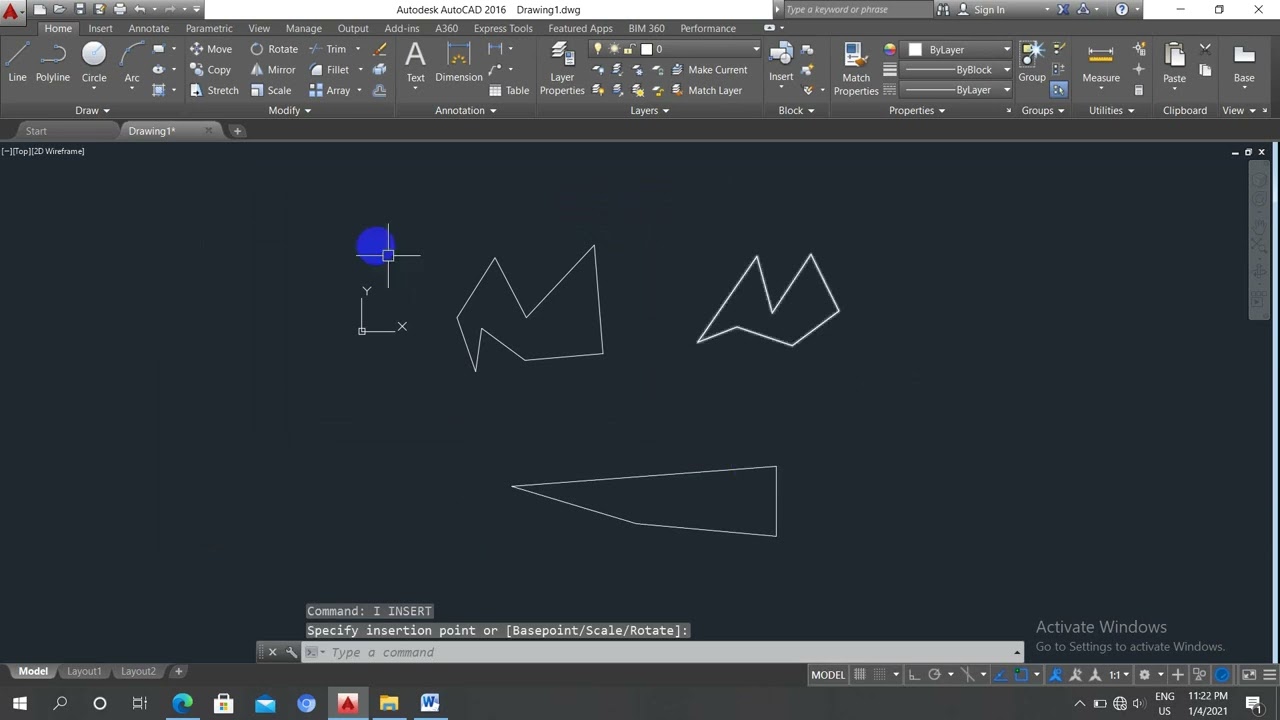Viewport: 1280px width, 720px height.
Task: Expand the Block panel
Action: [x=796, y=110]
